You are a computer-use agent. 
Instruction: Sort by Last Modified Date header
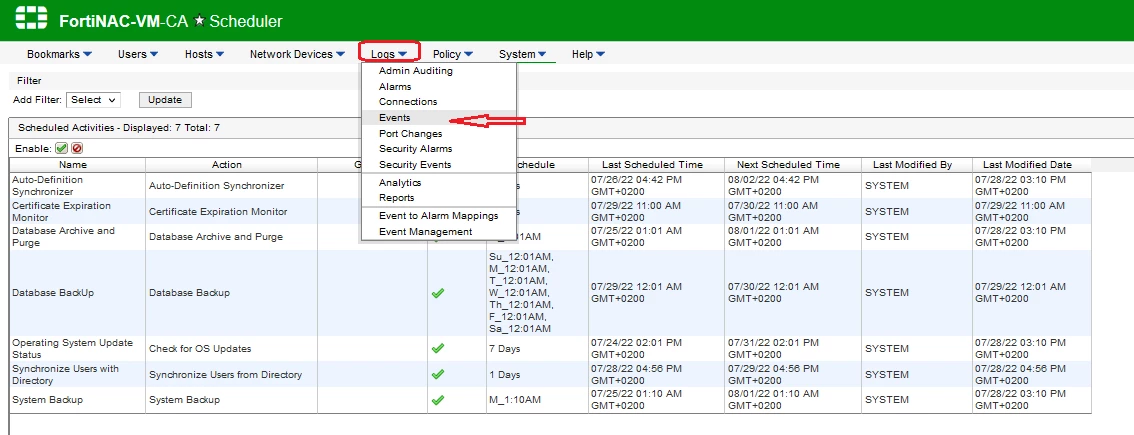1031,165
